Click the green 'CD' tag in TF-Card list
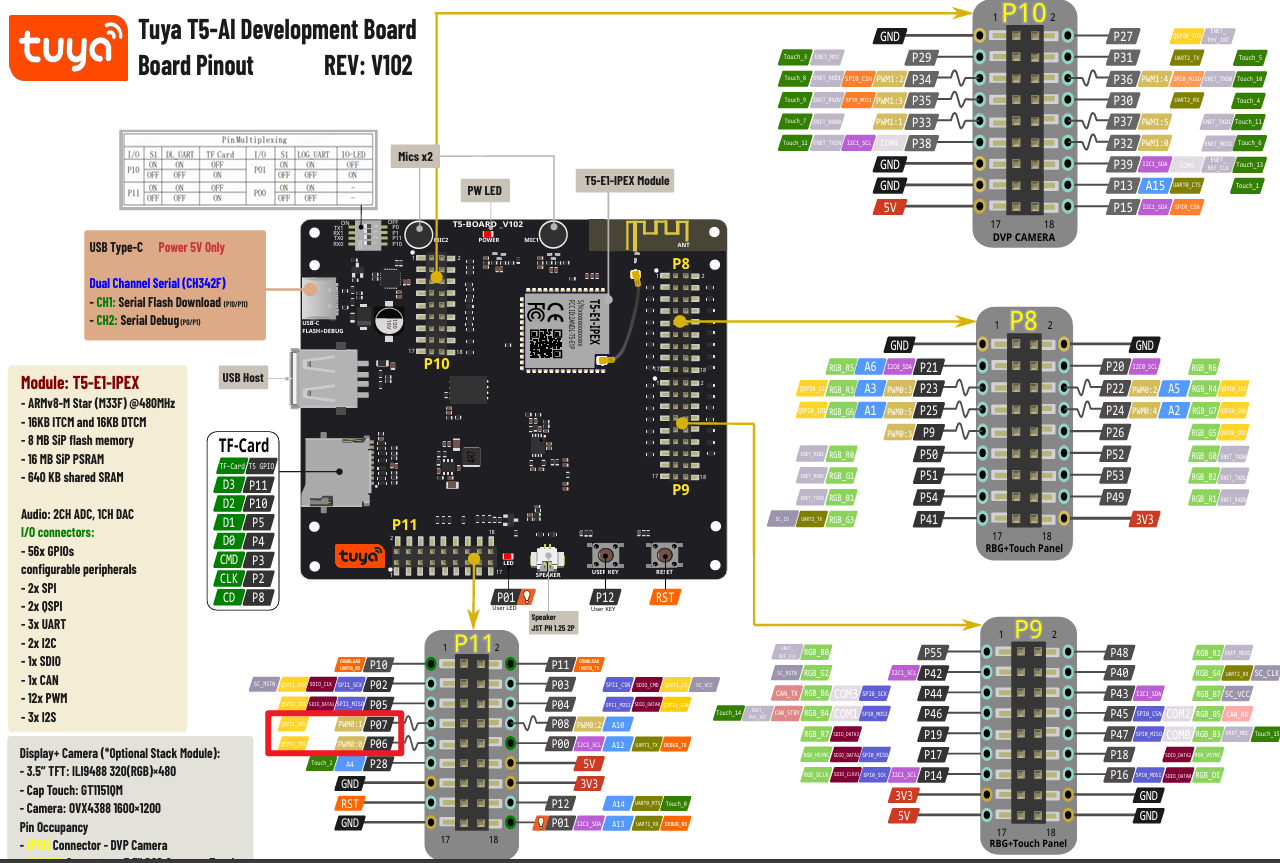 (x=228, y=598)
